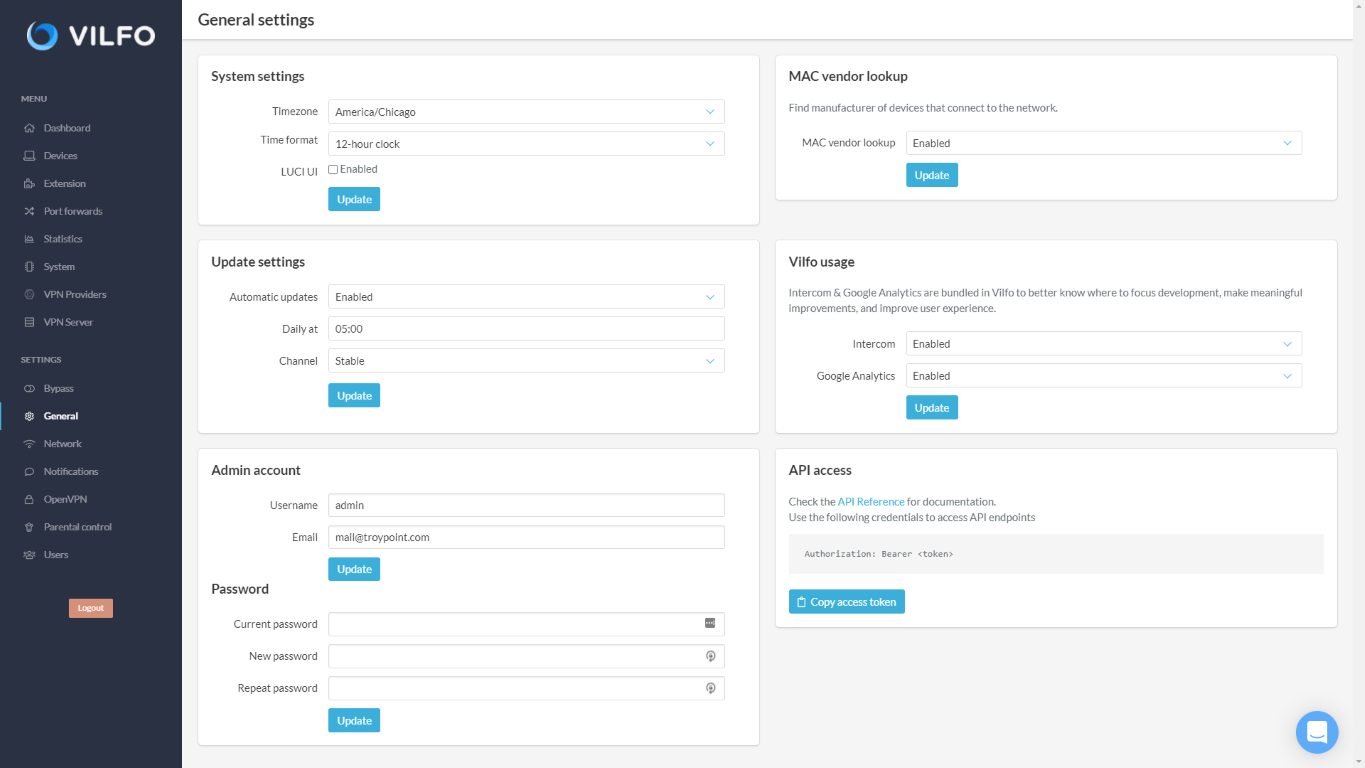1365x768 pixels.
Task: Open the API Reference link
Action: pyautogui.click(x=871, y=502)
